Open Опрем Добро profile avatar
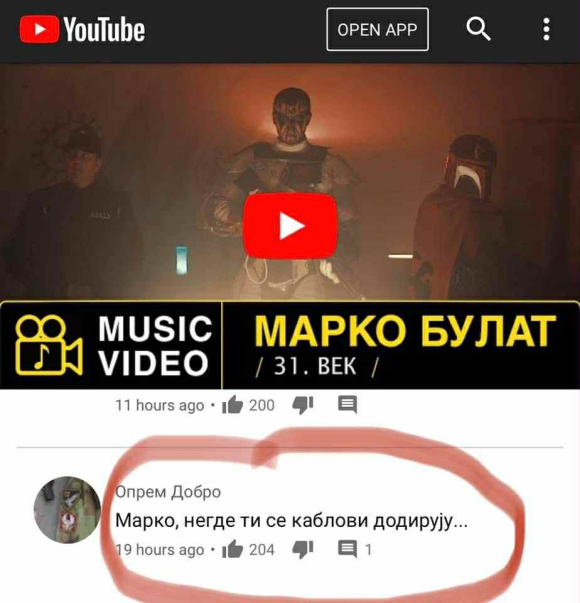The height and width of the screenshot is (603, 580). [67, 510]
